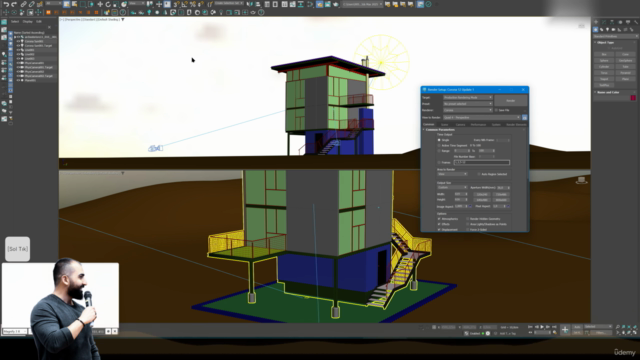
Task: Activate the Select and Rotate tool
Action: pyautogui.click(x=108, y=4)
